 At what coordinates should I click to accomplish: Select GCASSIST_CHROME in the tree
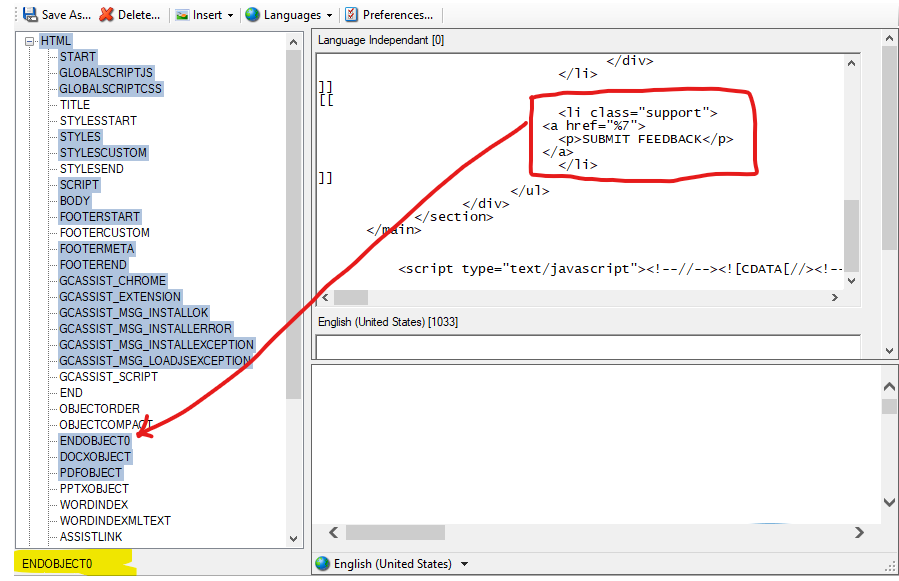click(x=113, y=281)
